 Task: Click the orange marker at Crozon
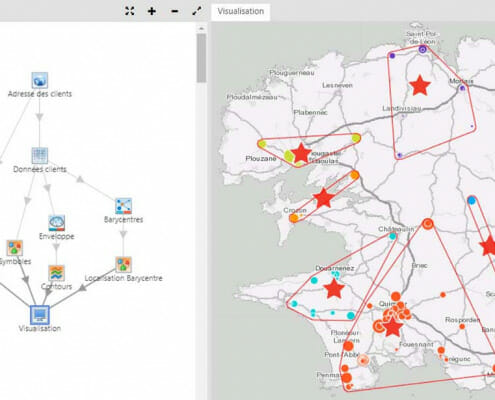click(x=294, y=218)
